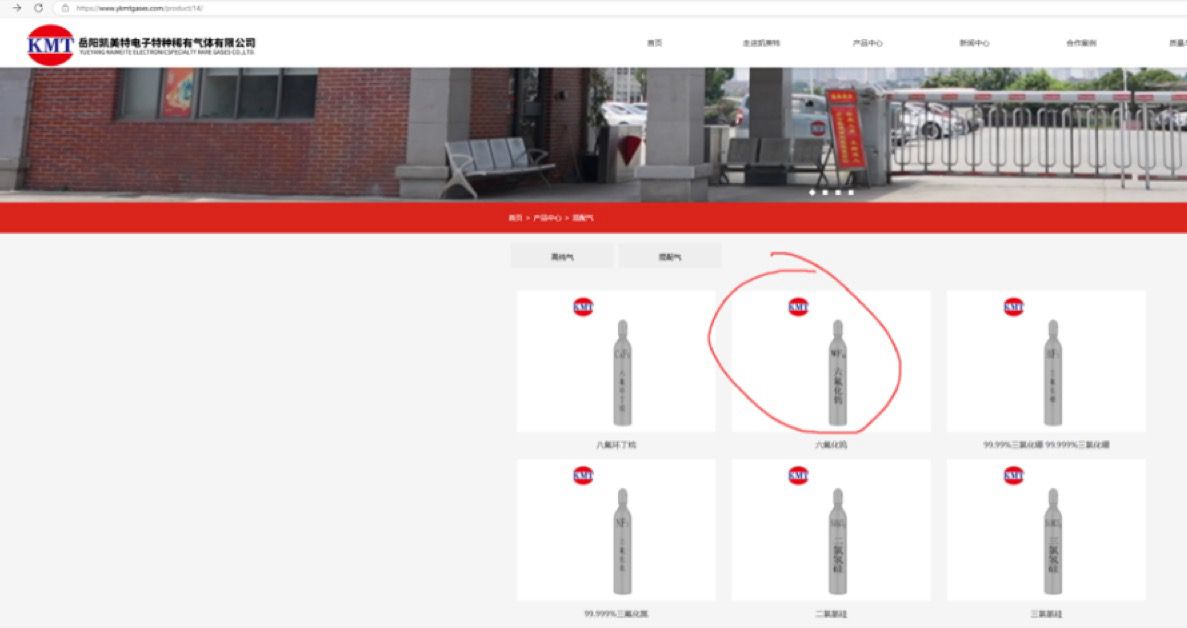Click the KMT company logo in header
The height and width of the screenshot is (628, 1187).
tap(51, 45)
